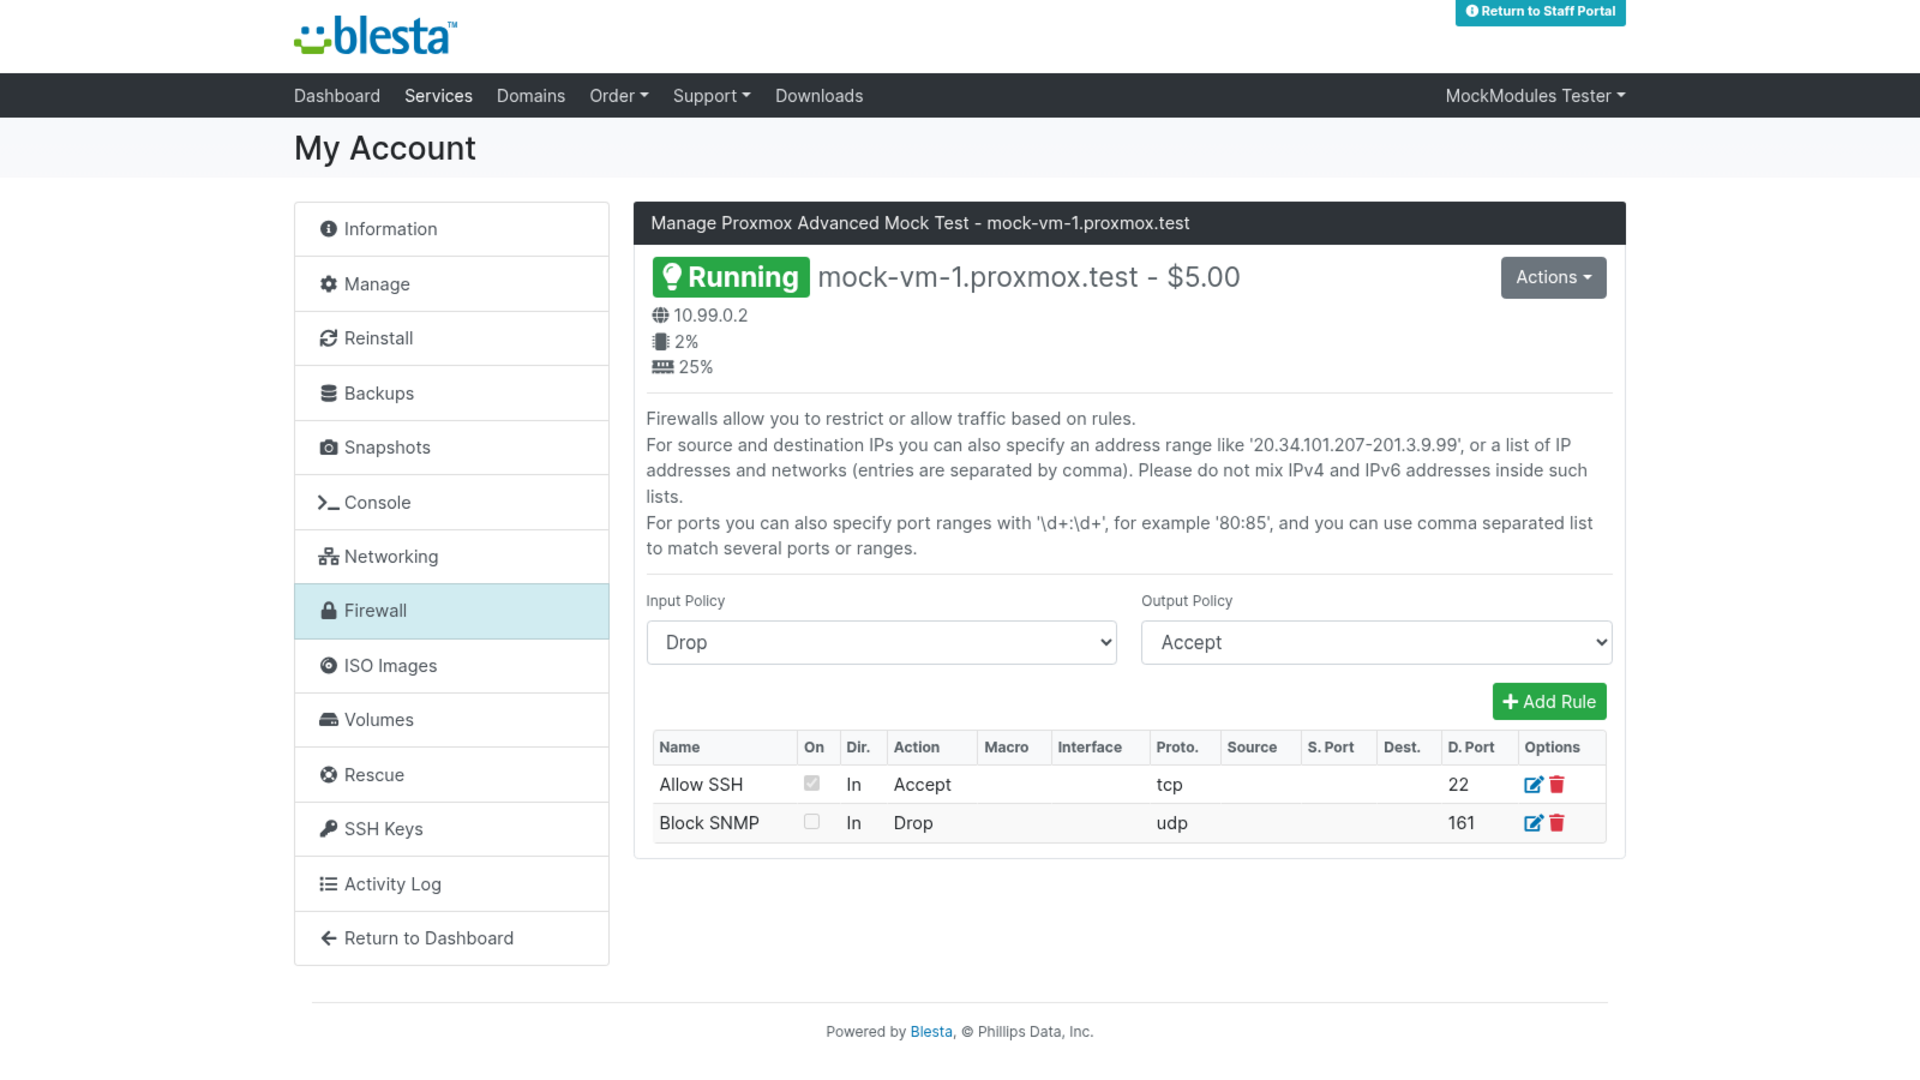This screenshot has height=1080, width=1920.
Task: Open the Blesta footer link
Action: point(931,1032)
